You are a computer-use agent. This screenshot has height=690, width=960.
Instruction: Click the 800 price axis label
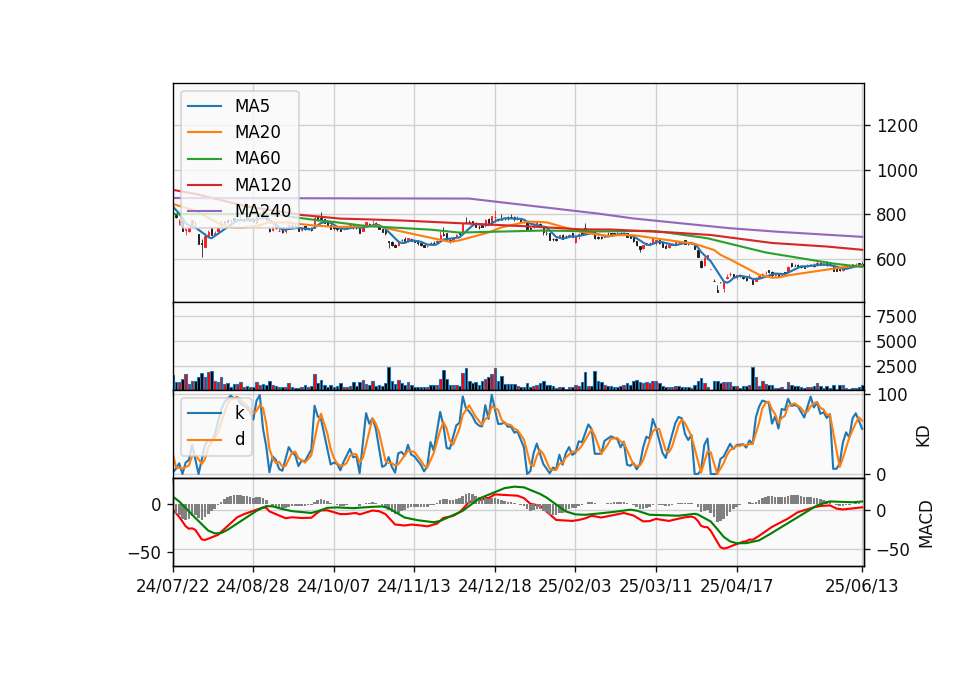(x=891, y=215)
